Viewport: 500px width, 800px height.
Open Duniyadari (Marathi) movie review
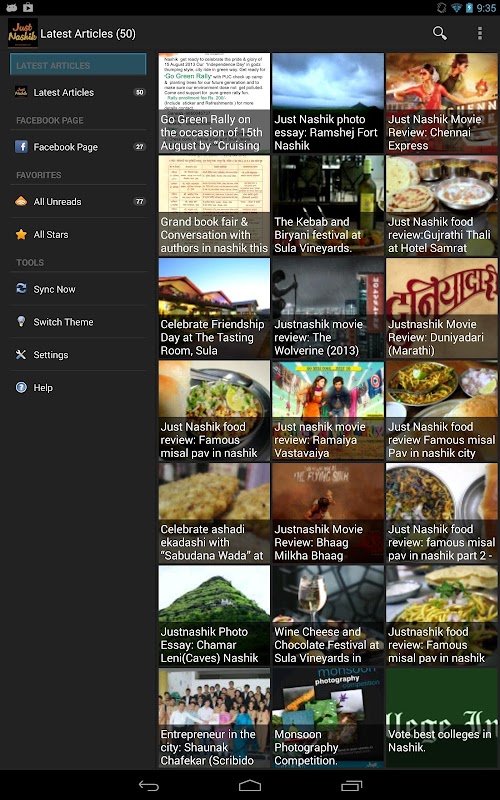(x=442, y=308)
